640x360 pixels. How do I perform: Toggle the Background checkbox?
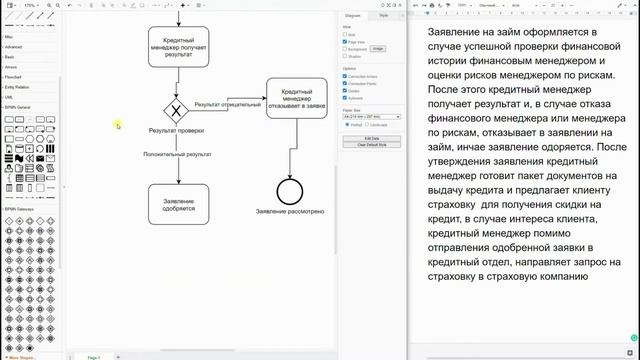click(345, 49)
